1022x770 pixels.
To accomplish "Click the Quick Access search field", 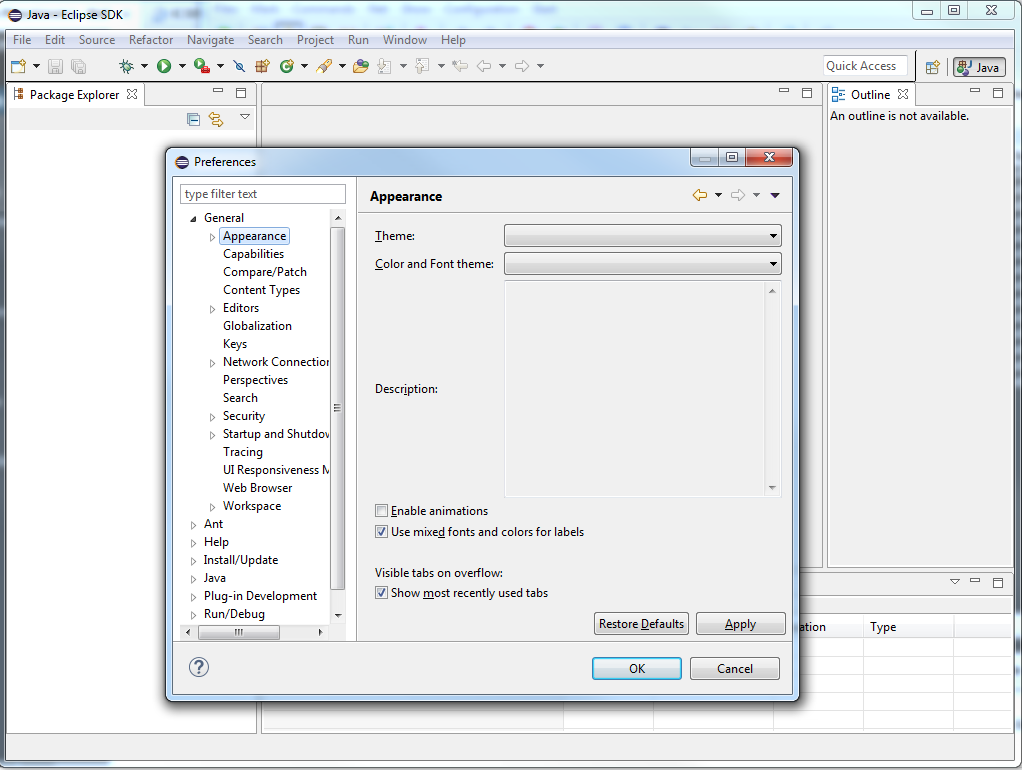I will pos(866,66).
